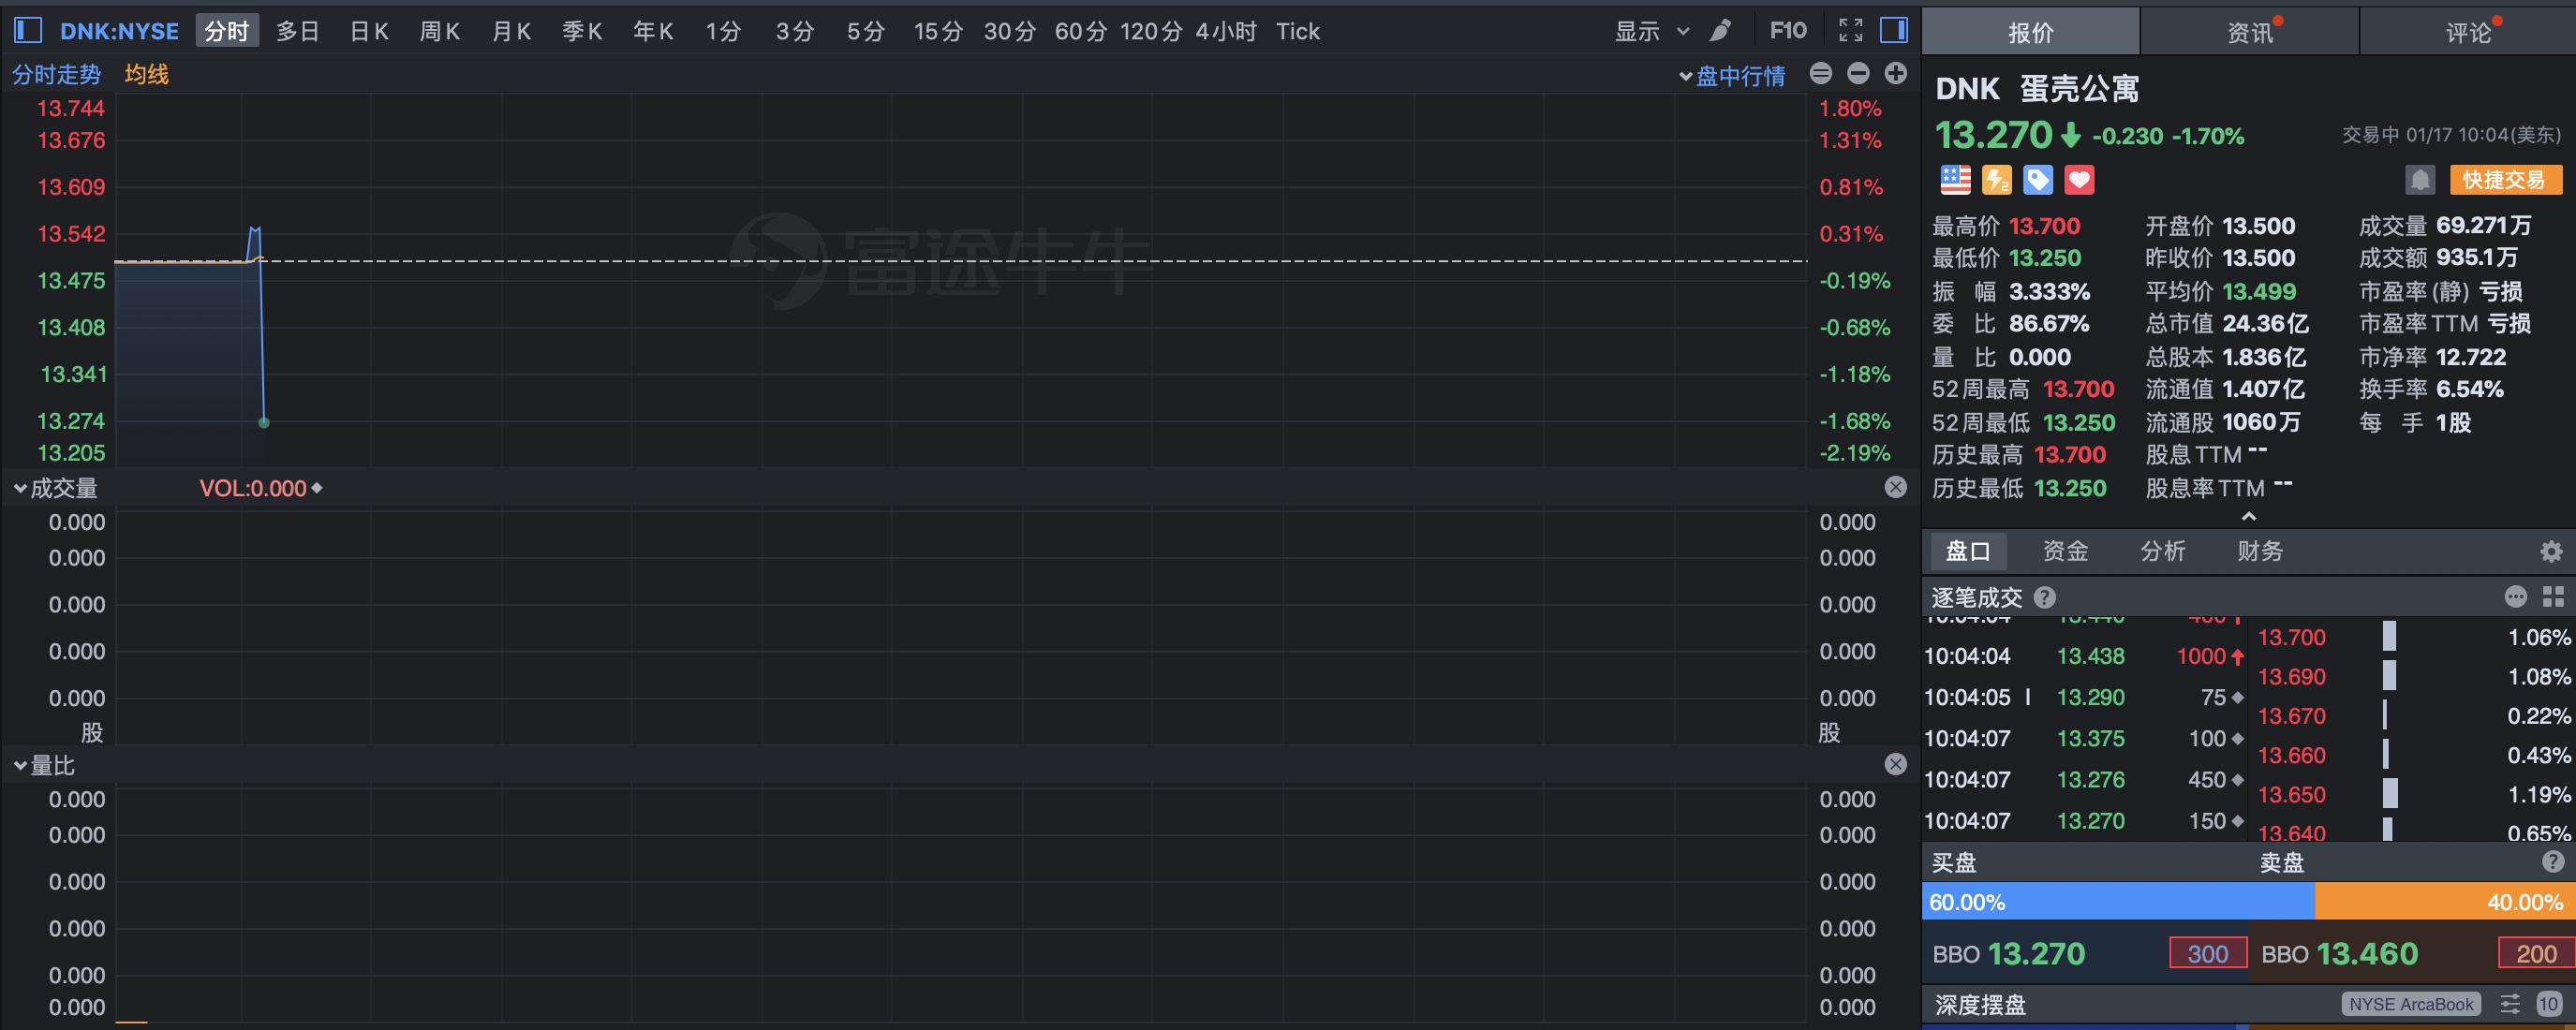Open the 买盘/卖盘 help icon

click(x=2553, y=862)
